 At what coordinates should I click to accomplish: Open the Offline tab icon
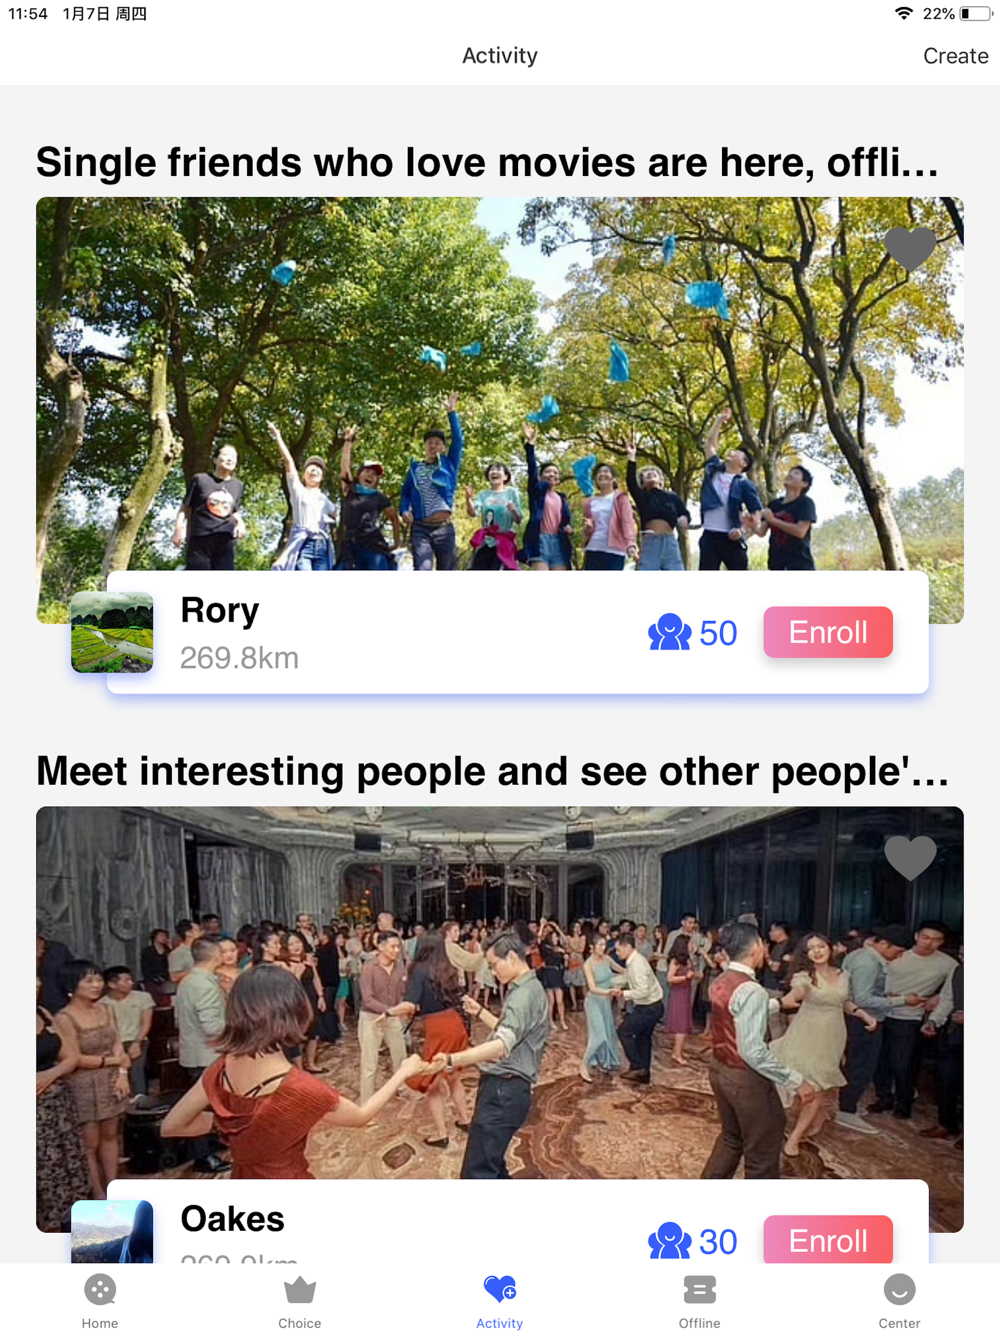tap(700, 1290)
